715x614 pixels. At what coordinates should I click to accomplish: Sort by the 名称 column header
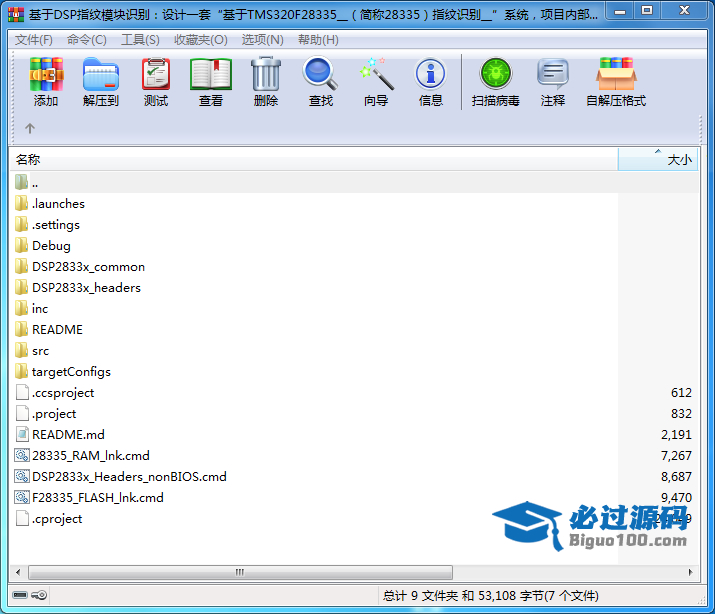coord(300,159)
